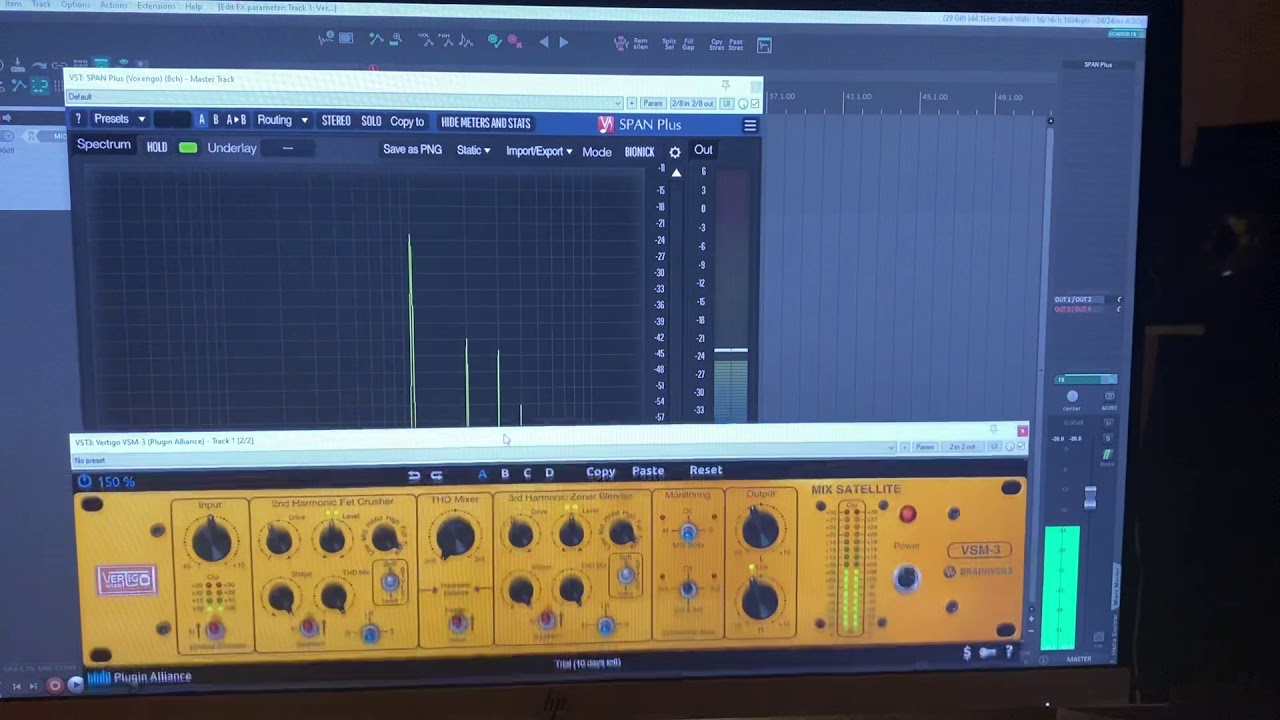Open the SPAN Plus hamburger menu

tap(750, 125)
